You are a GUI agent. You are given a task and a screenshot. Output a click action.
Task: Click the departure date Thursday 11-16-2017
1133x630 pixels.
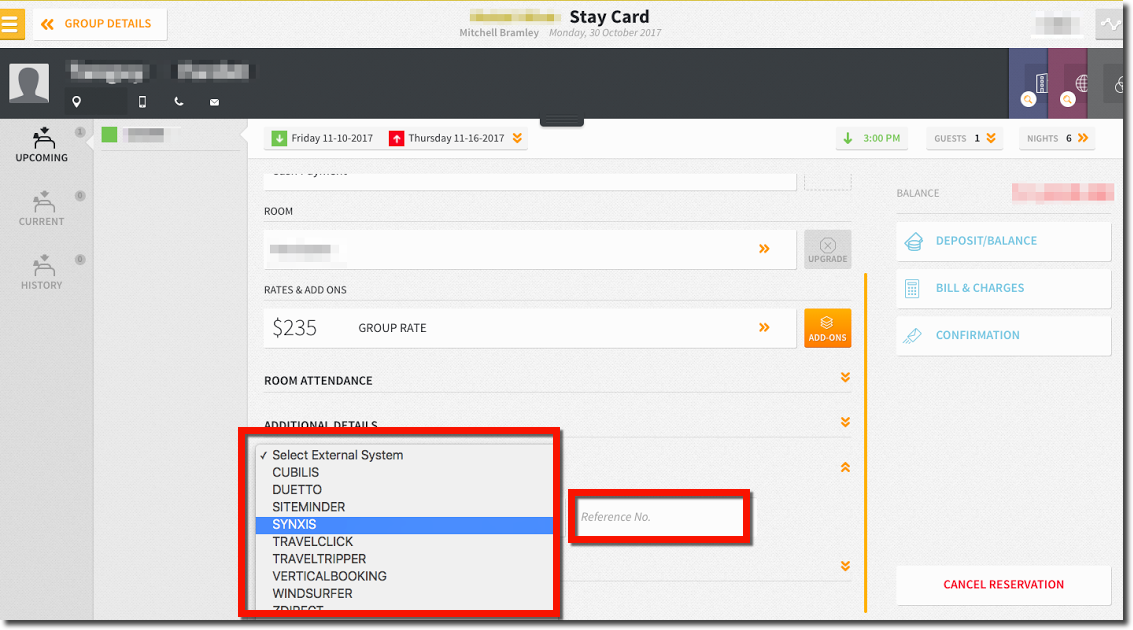[x=447, y=138]
